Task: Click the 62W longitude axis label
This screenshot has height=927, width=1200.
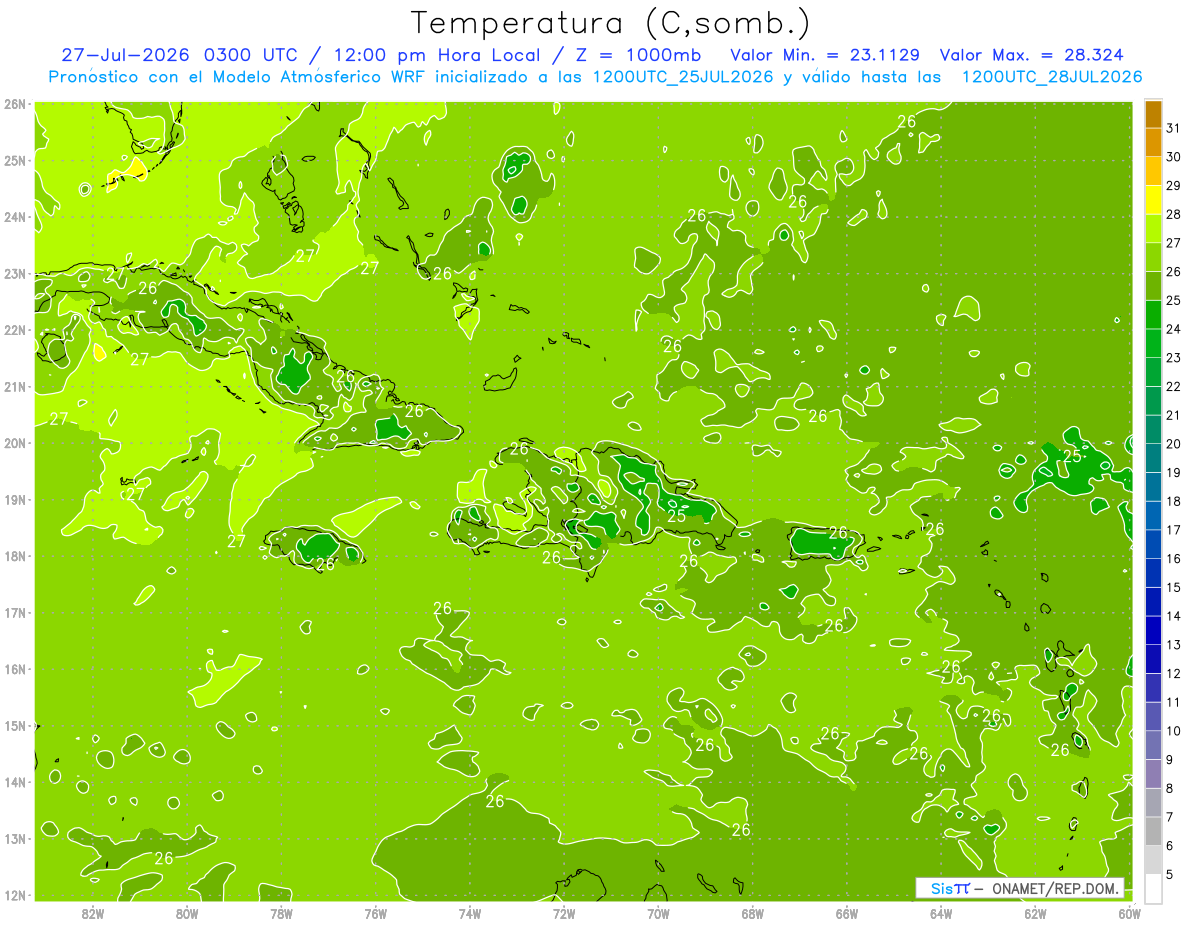Action: [1035, 913]
